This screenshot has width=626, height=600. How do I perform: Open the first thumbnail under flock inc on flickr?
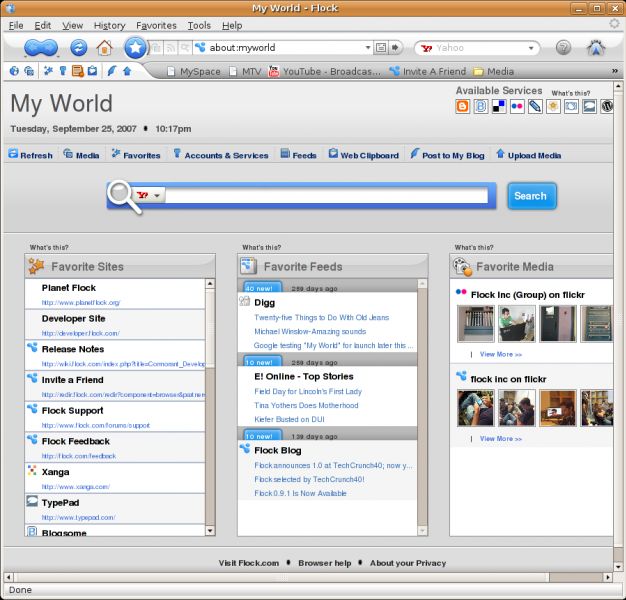[x=475, y=408]
